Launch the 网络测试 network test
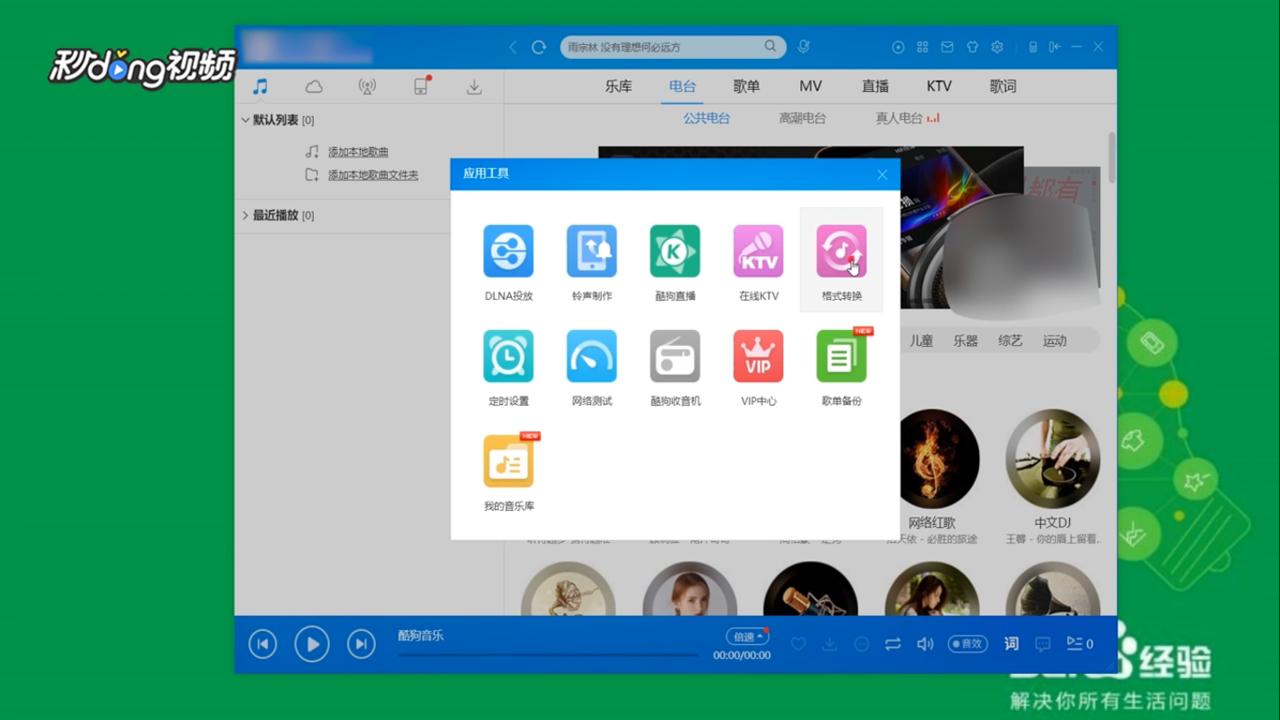Viewport: 1280px width, 720px height. (x=592, y=368)
